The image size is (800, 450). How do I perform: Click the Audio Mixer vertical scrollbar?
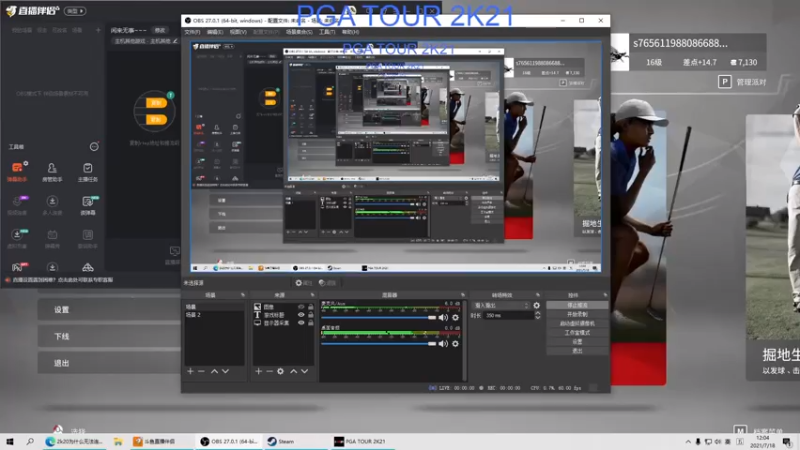point(464,340)
